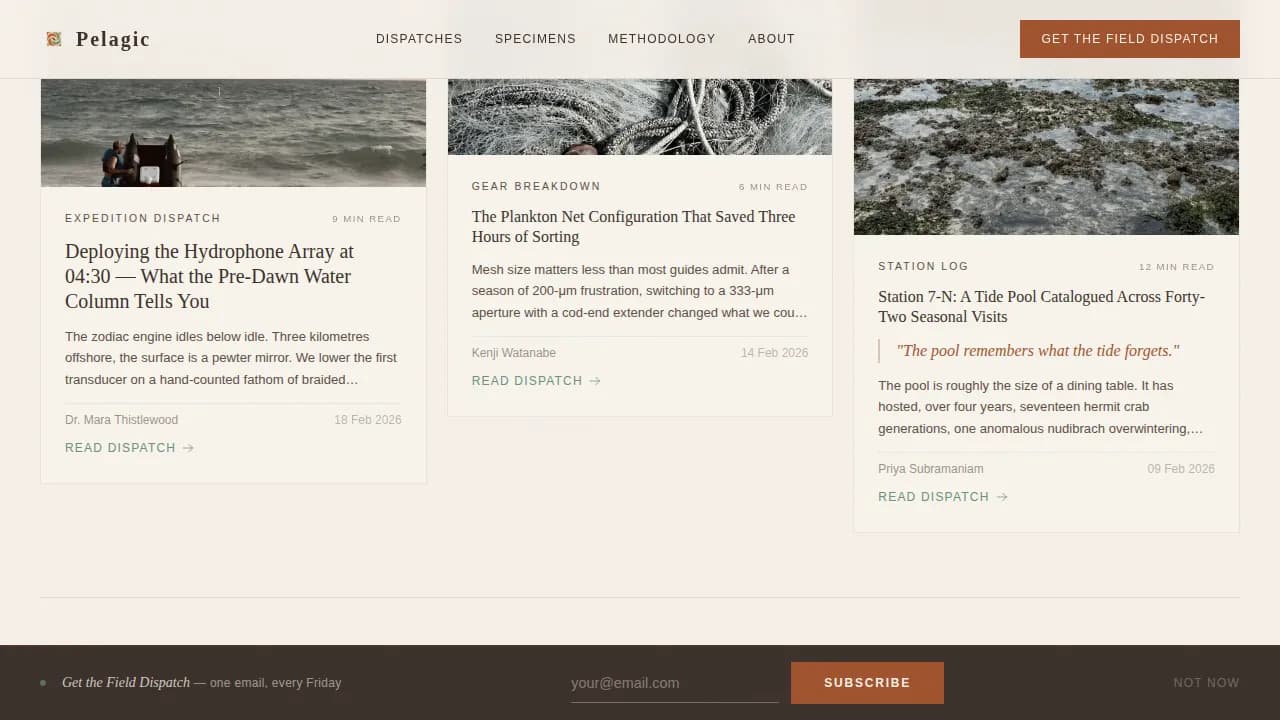Click the arrow icon next to Station 7-N READ DISPATCH

pyautogui.click(x=1003, y=497)
